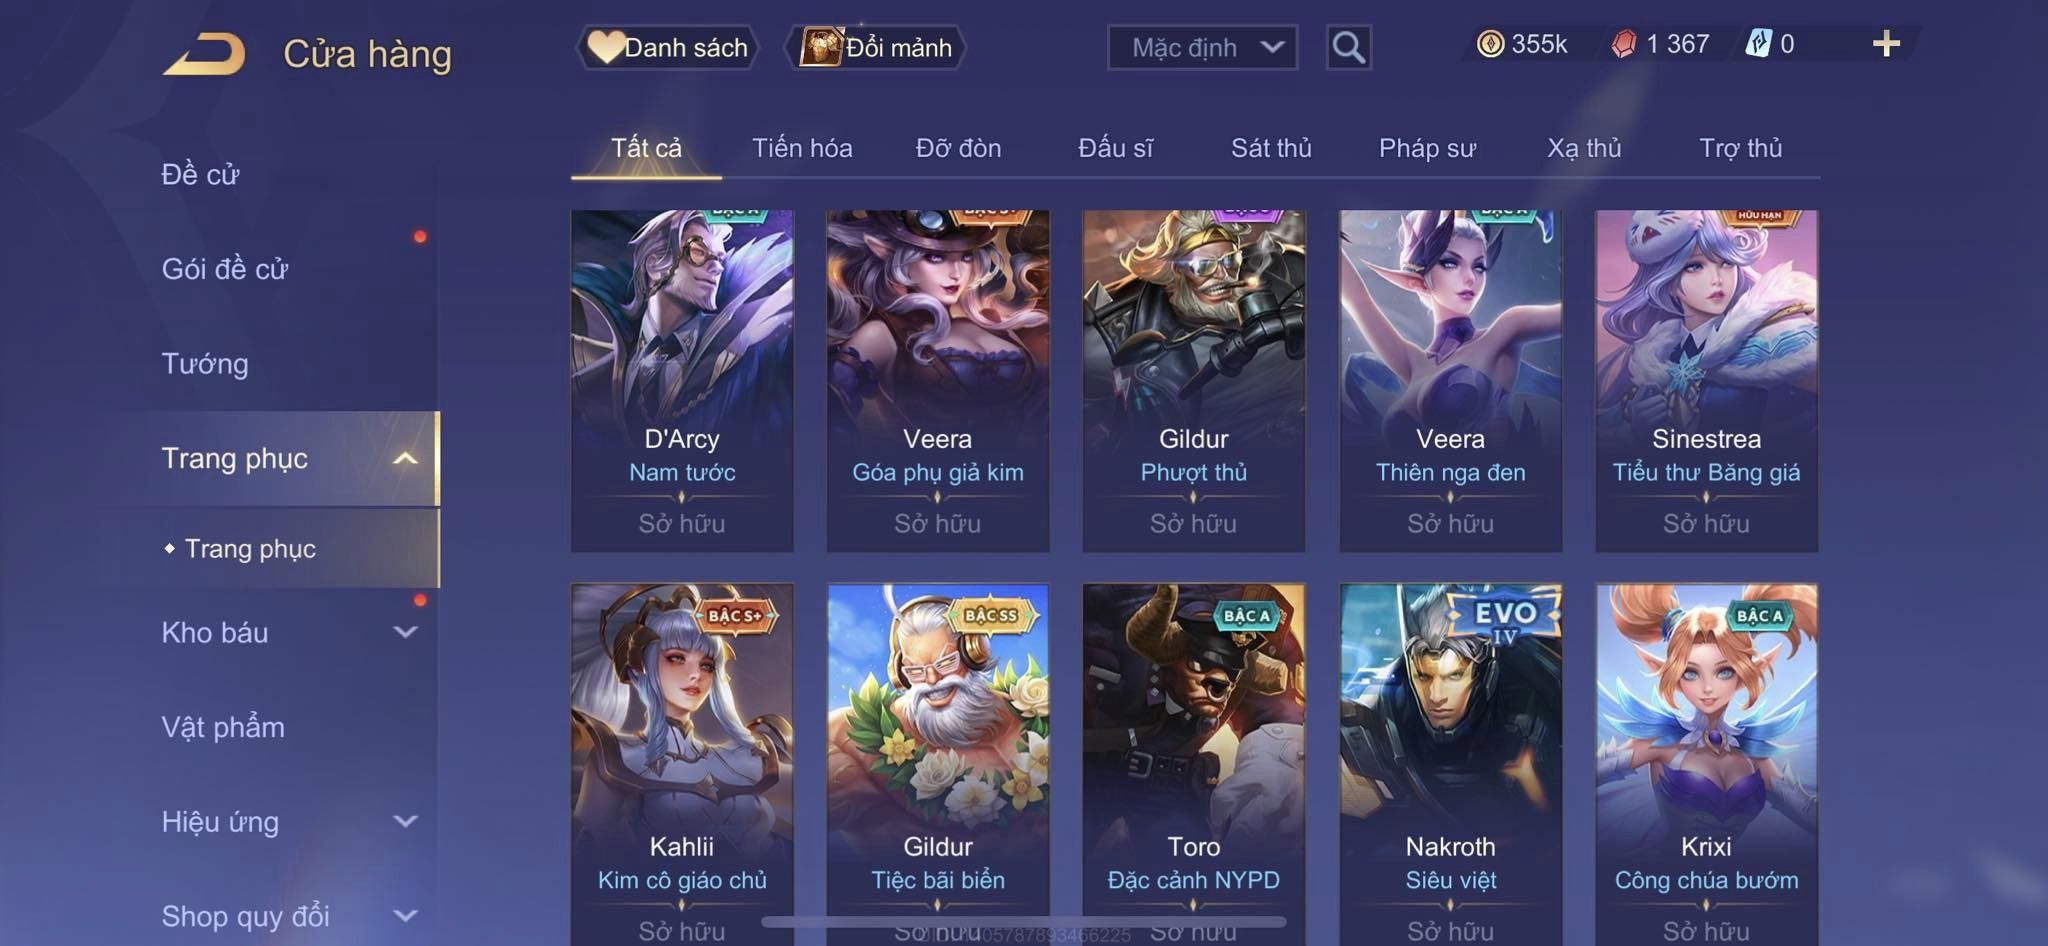The image size is (2048, 946).
Task: Open the search magnifier icon
Action: pyautogui.click(x=1348, y=47)
